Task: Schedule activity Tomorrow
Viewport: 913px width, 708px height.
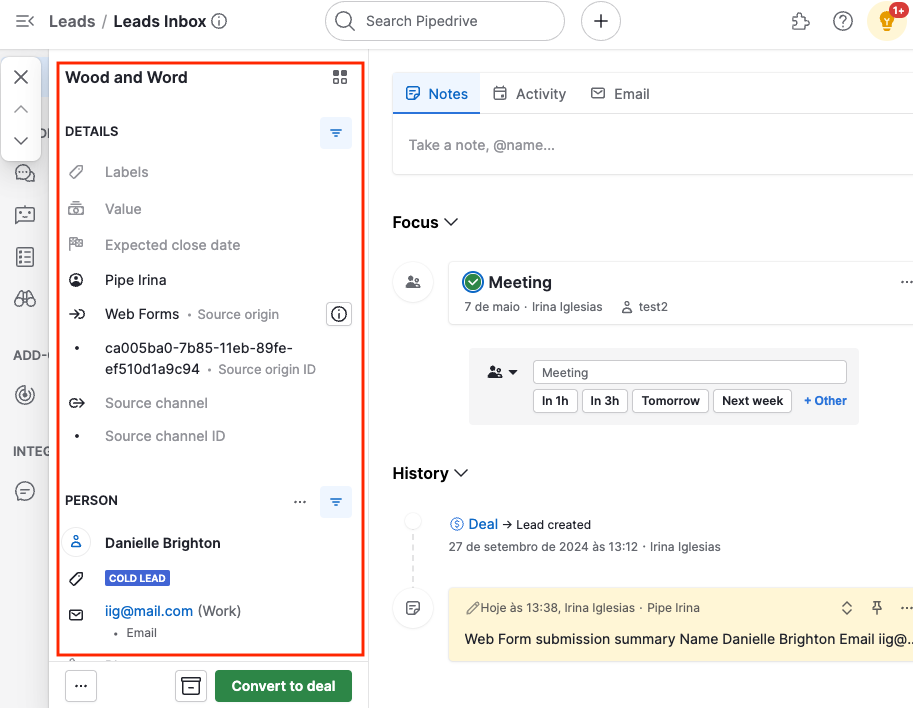Action: 670,401
